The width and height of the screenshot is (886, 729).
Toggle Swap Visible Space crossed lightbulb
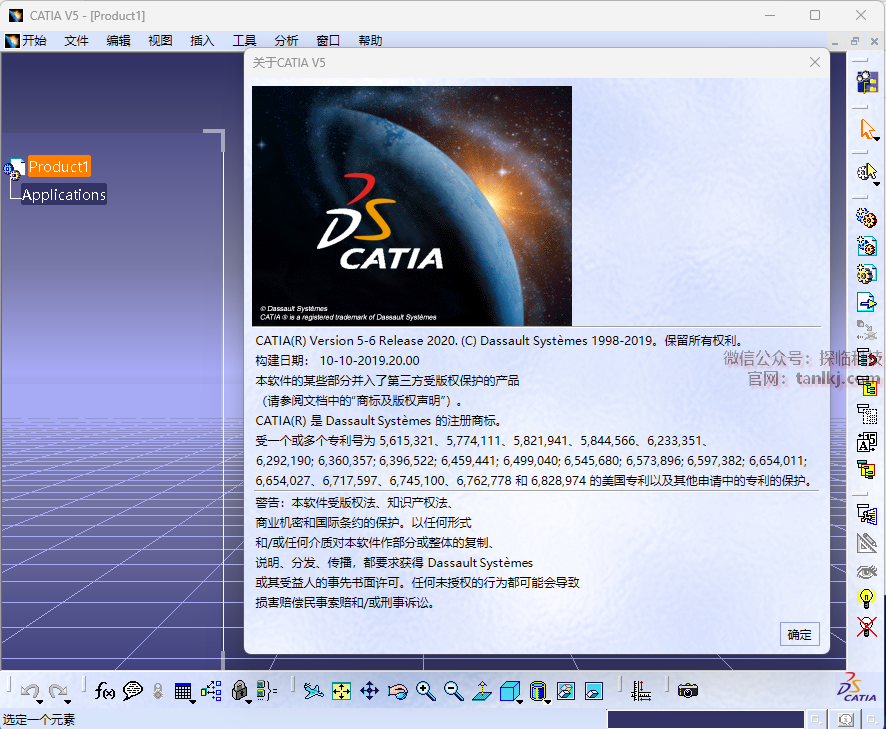click(x=866, y=627)
